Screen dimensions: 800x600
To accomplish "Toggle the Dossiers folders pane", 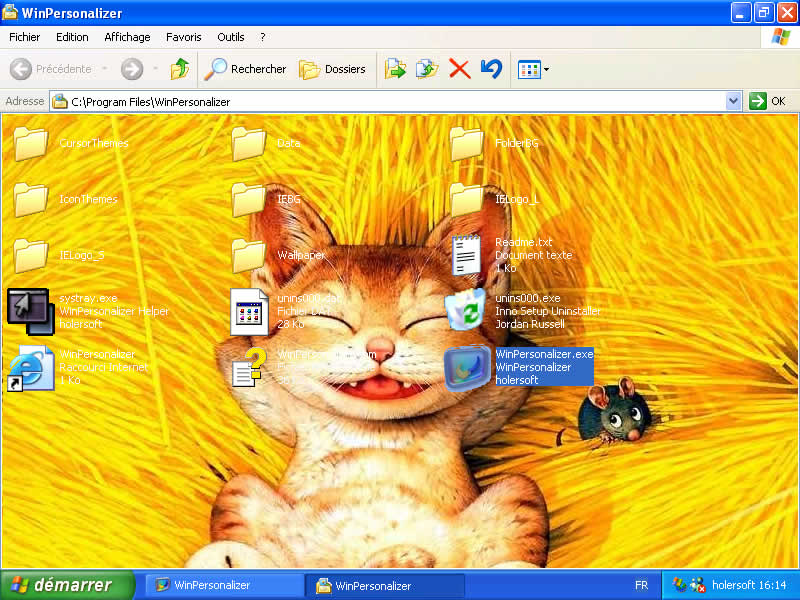I will point(333,69).
